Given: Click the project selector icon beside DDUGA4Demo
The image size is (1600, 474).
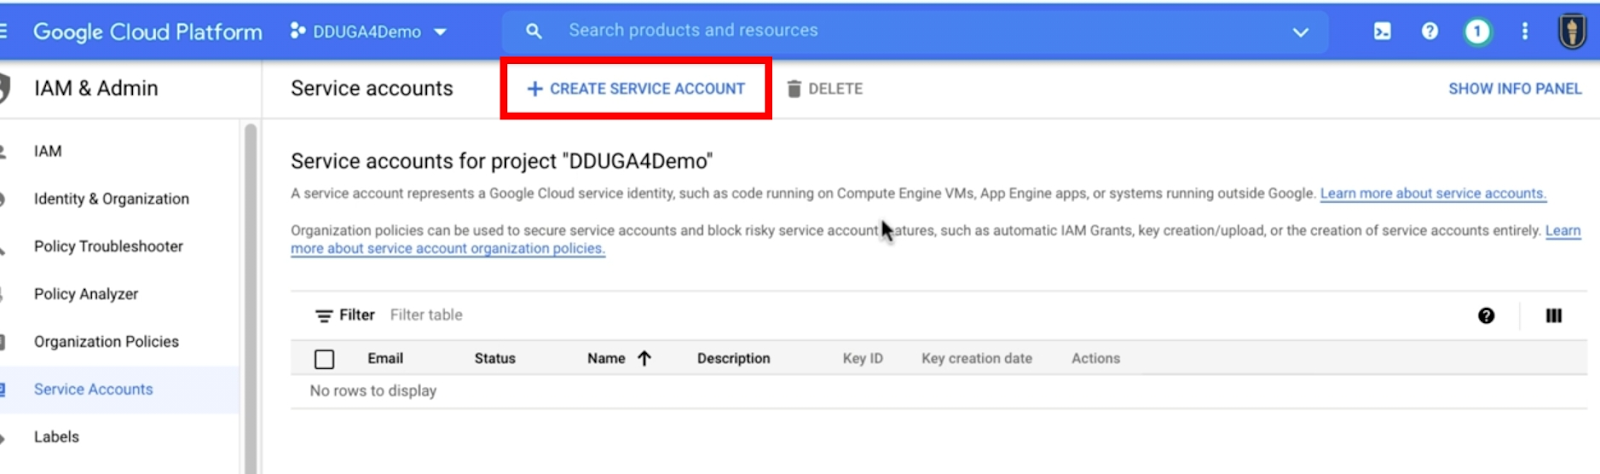Looking at the screenshot, I should click(297, 31).
